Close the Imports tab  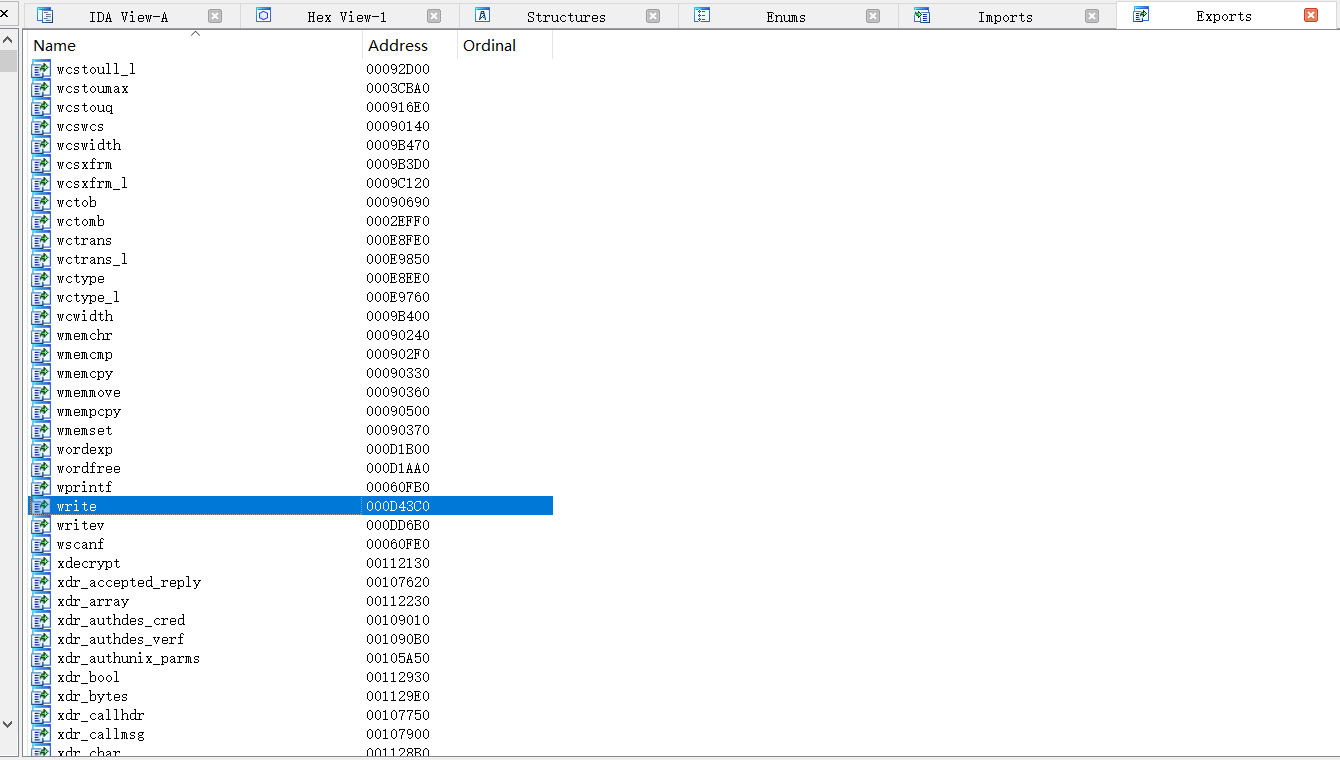click(x=1092, y=16)
